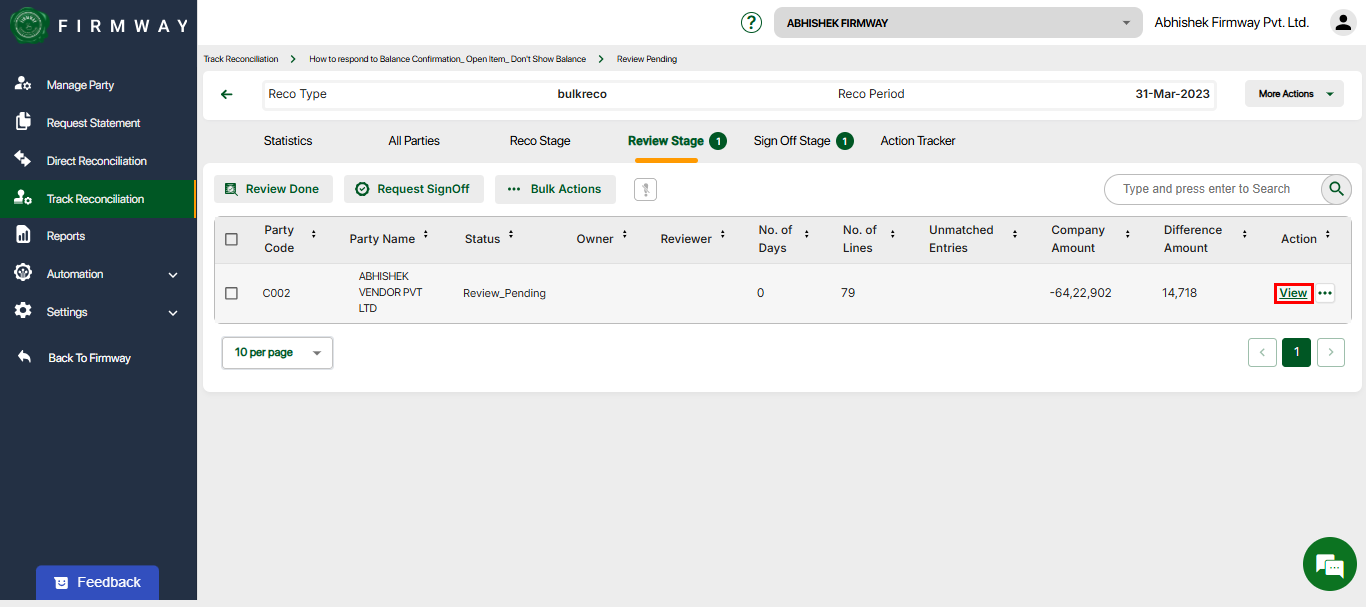
Task: Click the search magnifier icon
Action: (1336, 189)
